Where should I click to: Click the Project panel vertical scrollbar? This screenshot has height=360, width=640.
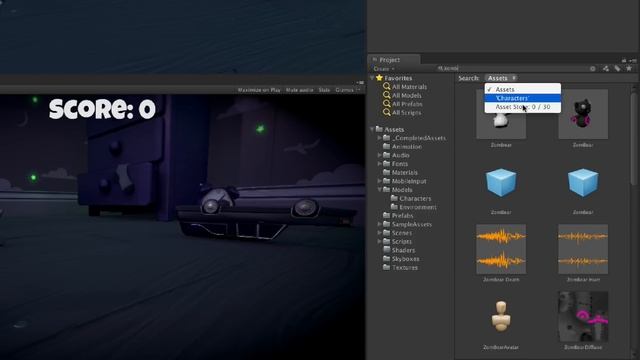(x=634, y=139)
